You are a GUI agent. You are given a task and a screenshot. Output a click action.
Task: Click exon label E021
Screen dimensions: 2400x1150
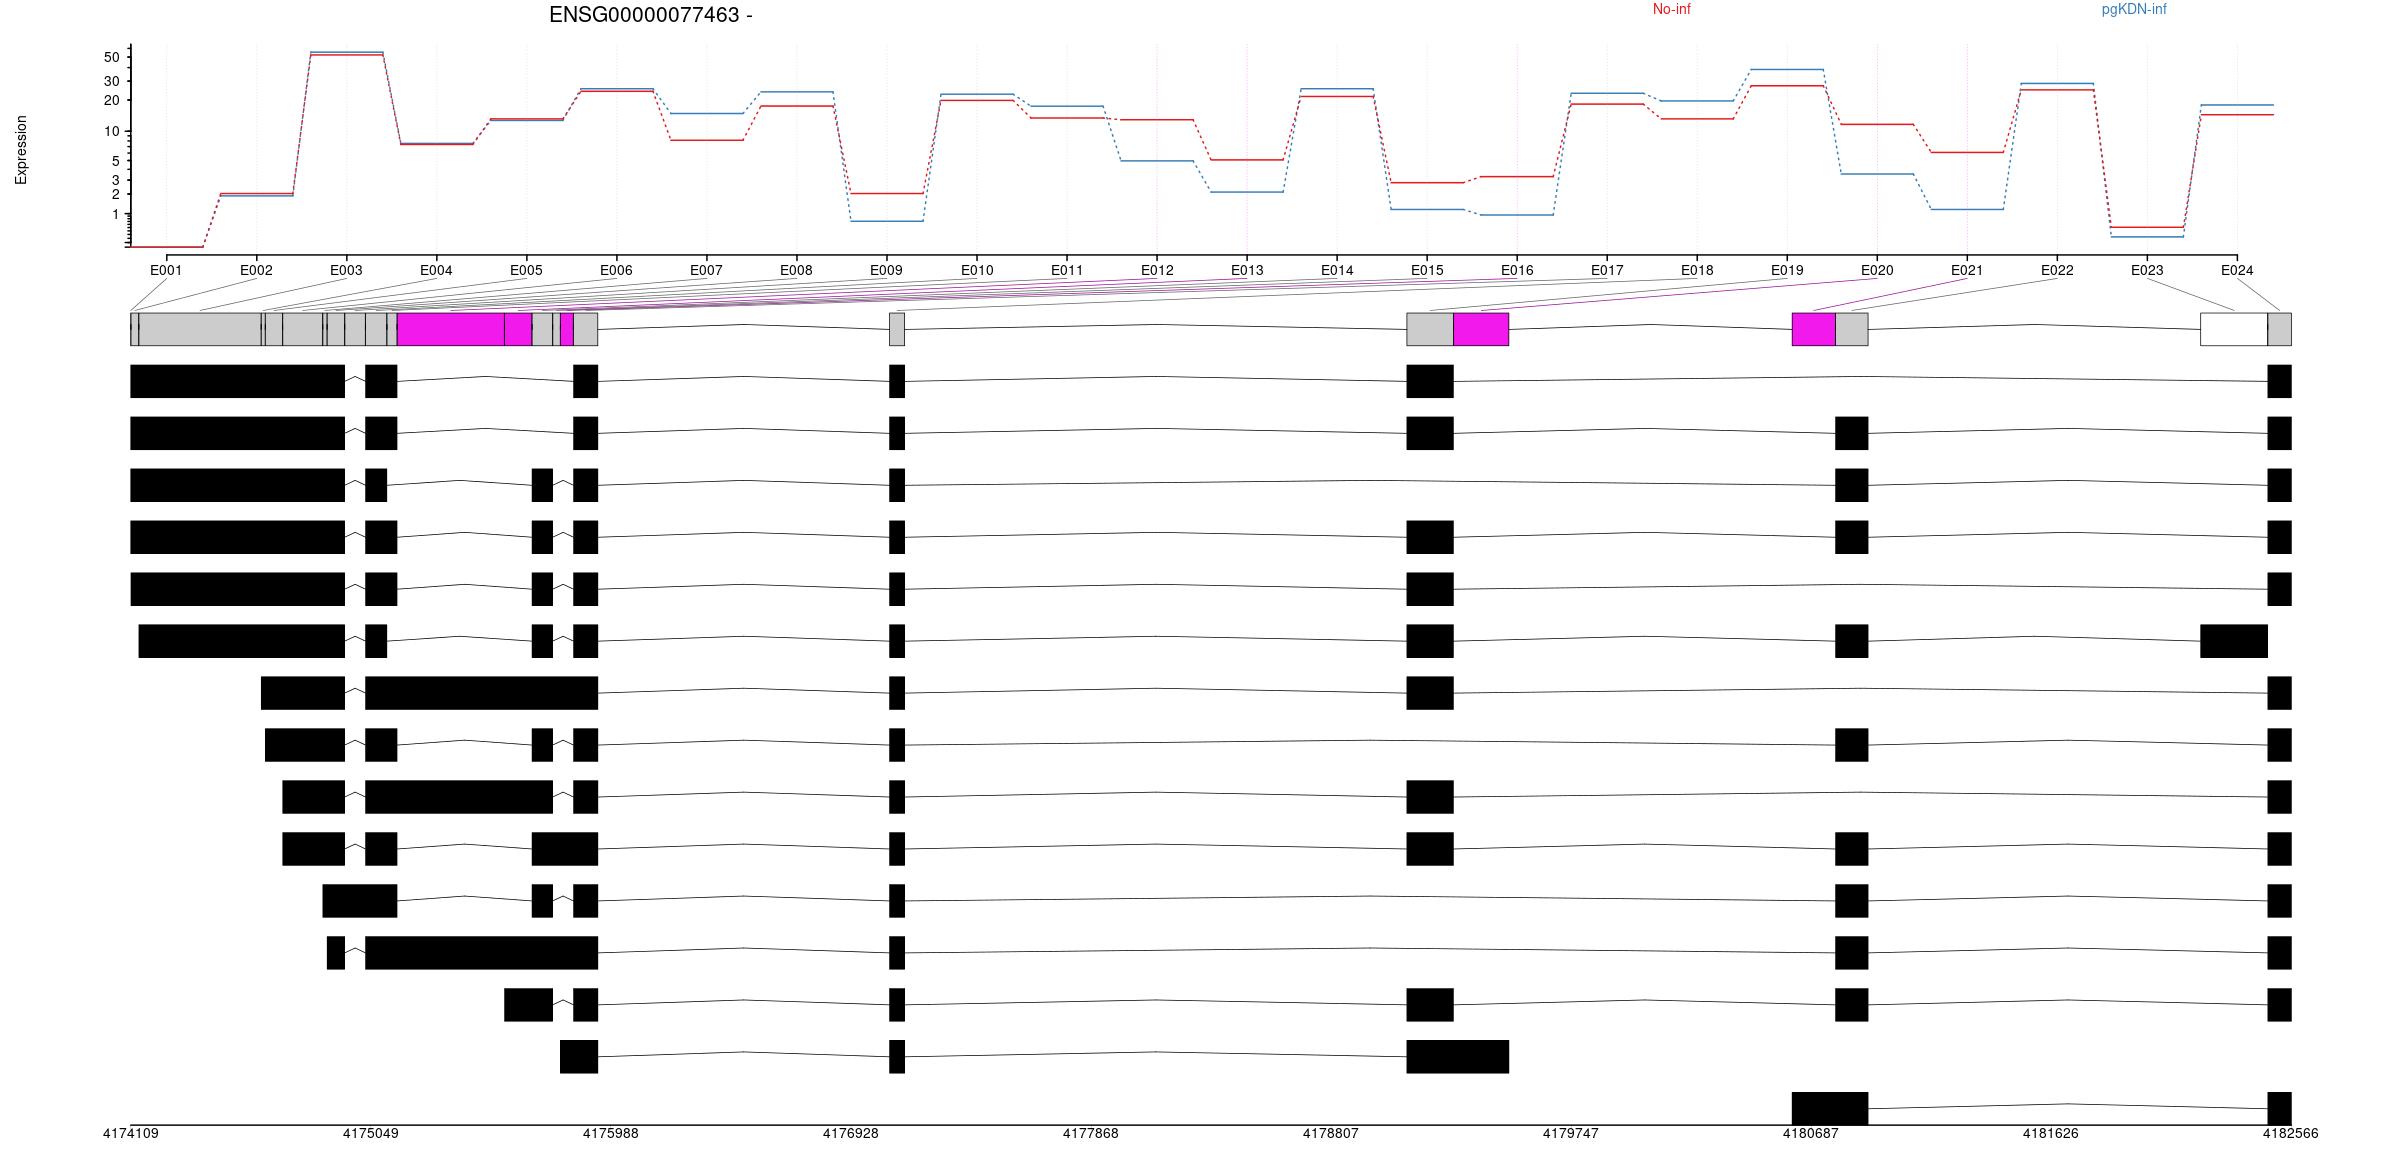pos(1967,270)
